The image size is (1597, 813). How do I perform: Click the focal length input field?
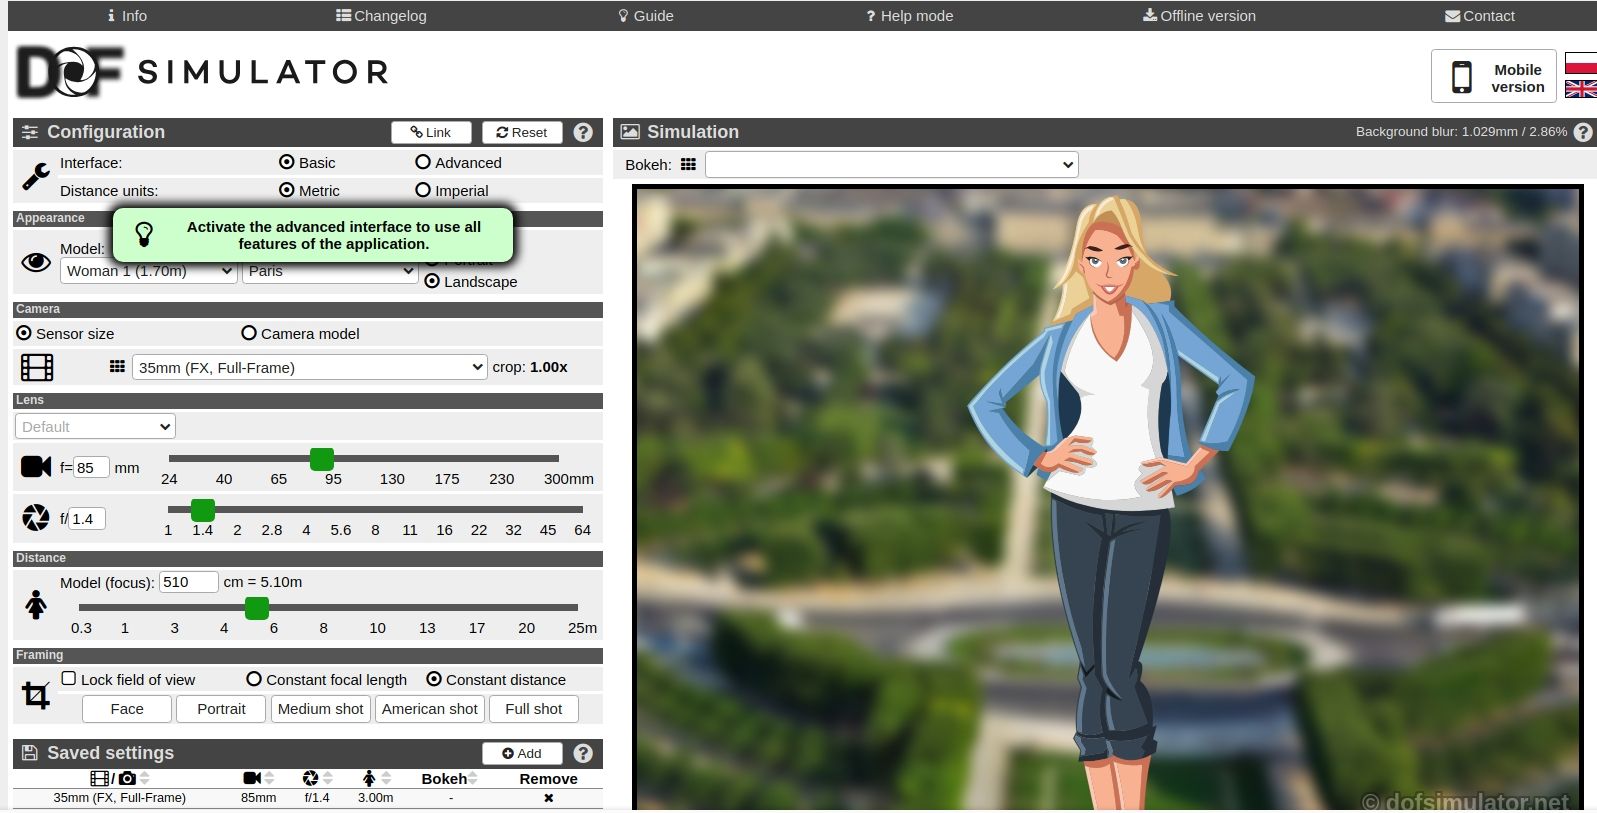90,467
